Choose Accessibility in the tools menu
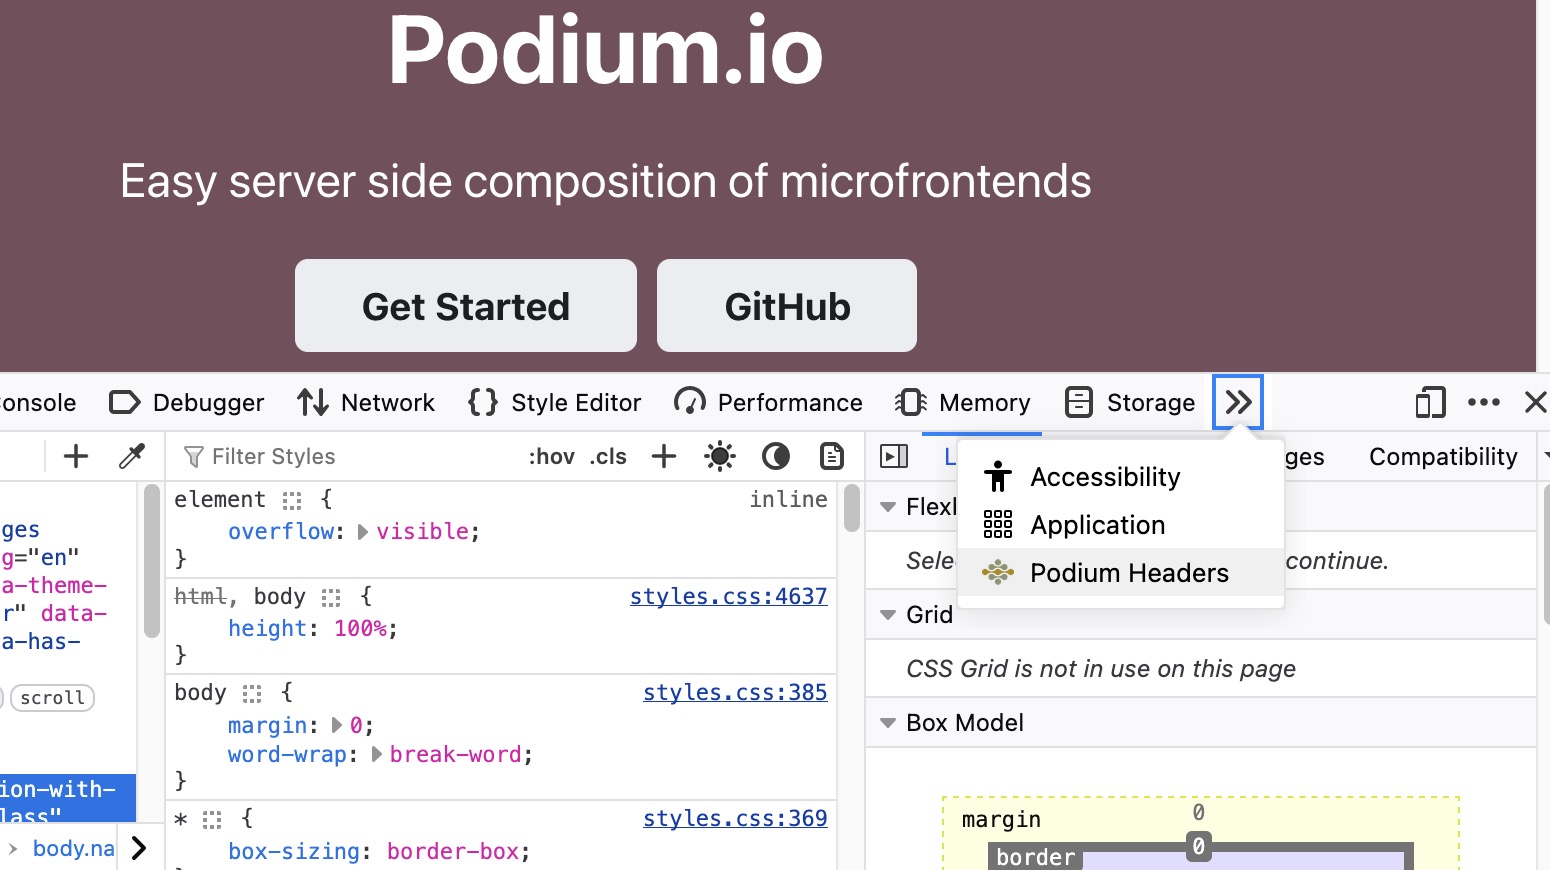 point(1104,477)
